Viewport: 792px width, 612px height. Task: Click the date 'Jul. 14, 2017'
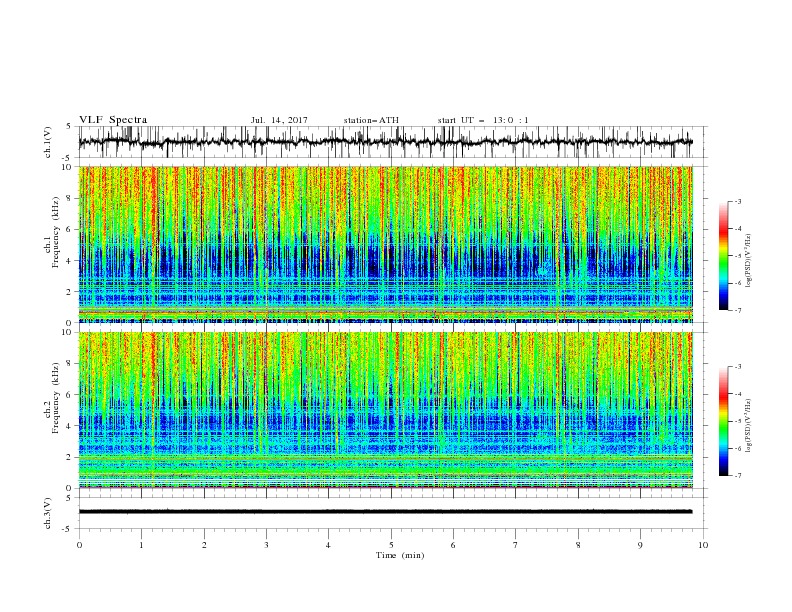pyautogui.click(x=279, y=120)
